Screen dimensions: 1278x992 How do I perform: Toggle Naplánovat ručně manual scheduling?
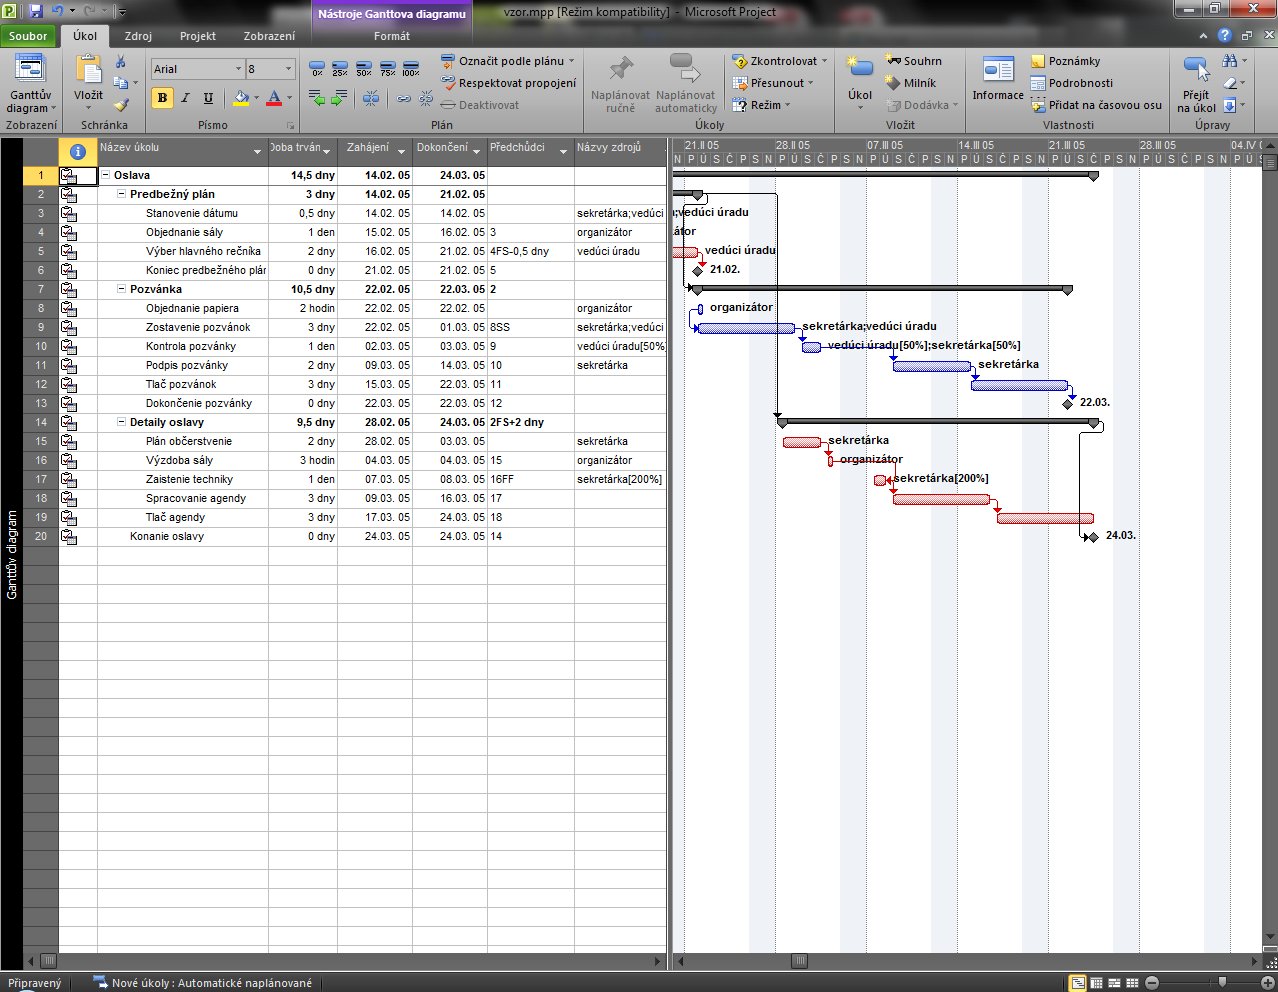click(x=620, y=84)
